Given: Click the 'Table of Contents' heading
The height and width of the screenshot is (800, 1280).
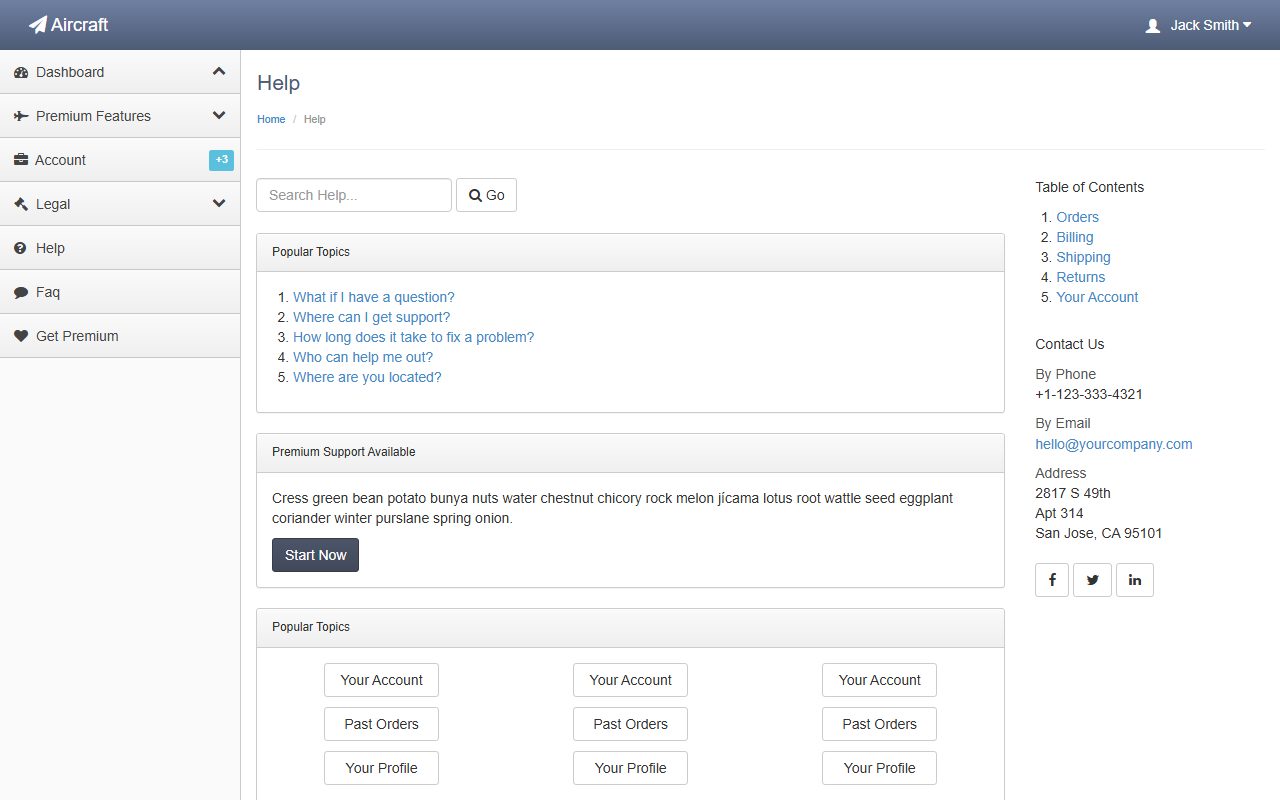Looking at the screenshot, I should coord(1090,187).
